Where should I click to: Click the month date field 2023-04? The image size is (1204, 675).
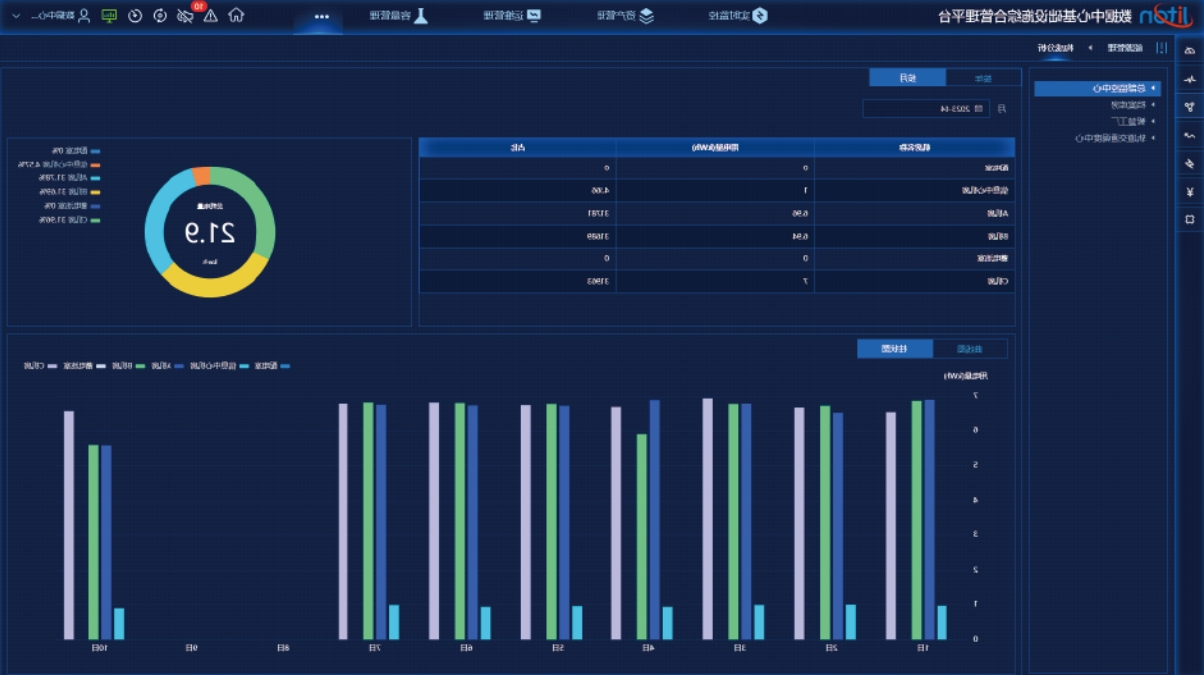pyautogui.click(x=926, y=108)
